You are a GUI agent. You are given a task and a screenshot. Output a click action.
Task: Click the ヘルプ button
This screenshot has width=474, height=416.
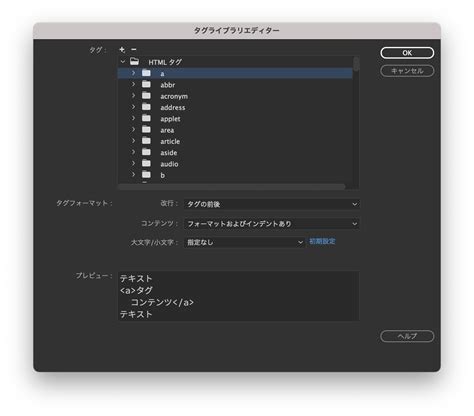pos(407,336)
